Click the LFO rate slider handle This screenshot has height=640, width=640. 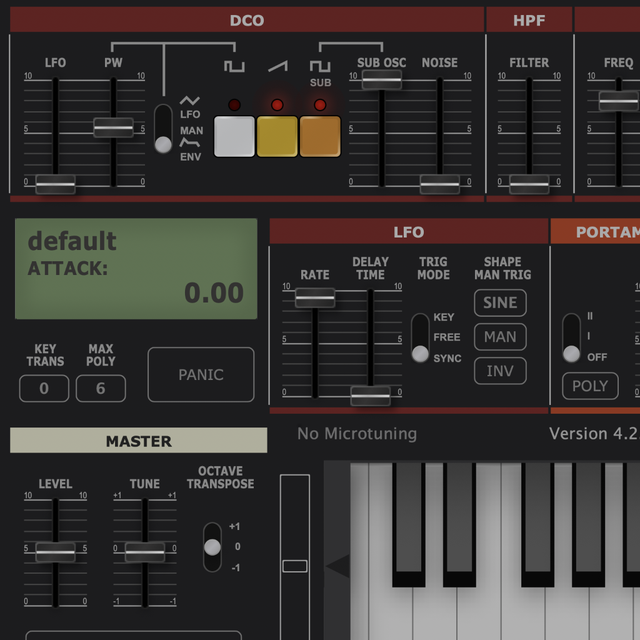[315, 297]
